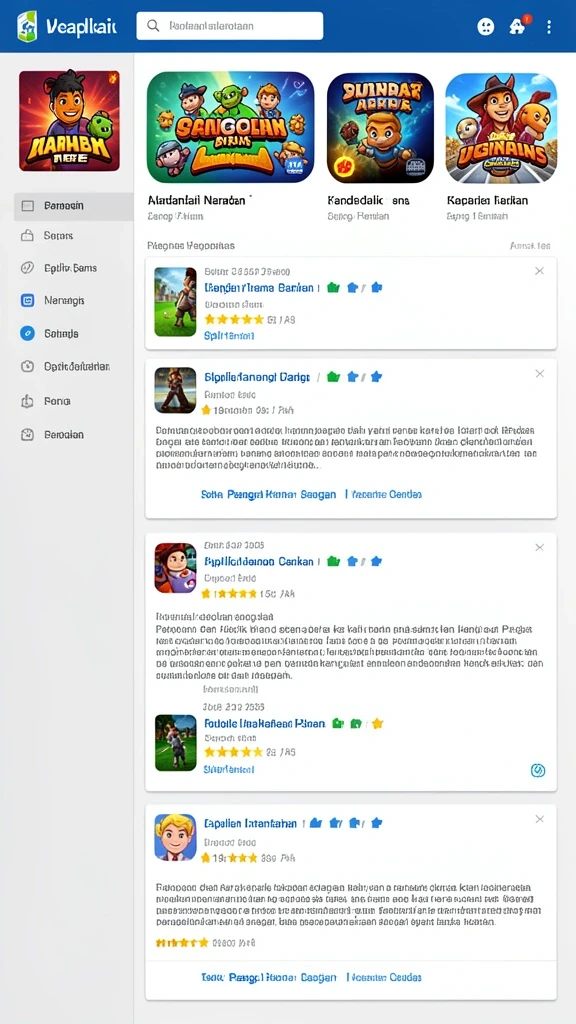Close the second game review card
This screenshot has width=576, height=1024.
[539, 374]
